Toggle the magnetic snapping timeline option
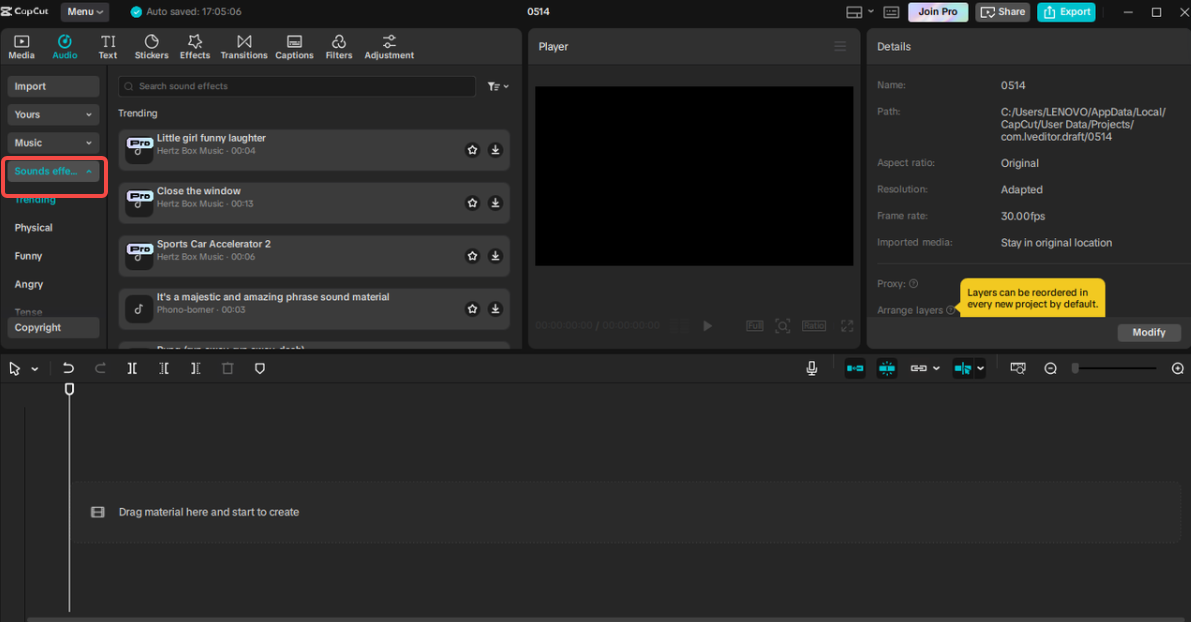The width and height of the screenshot is (1191, 622). (x=886, y=368)
